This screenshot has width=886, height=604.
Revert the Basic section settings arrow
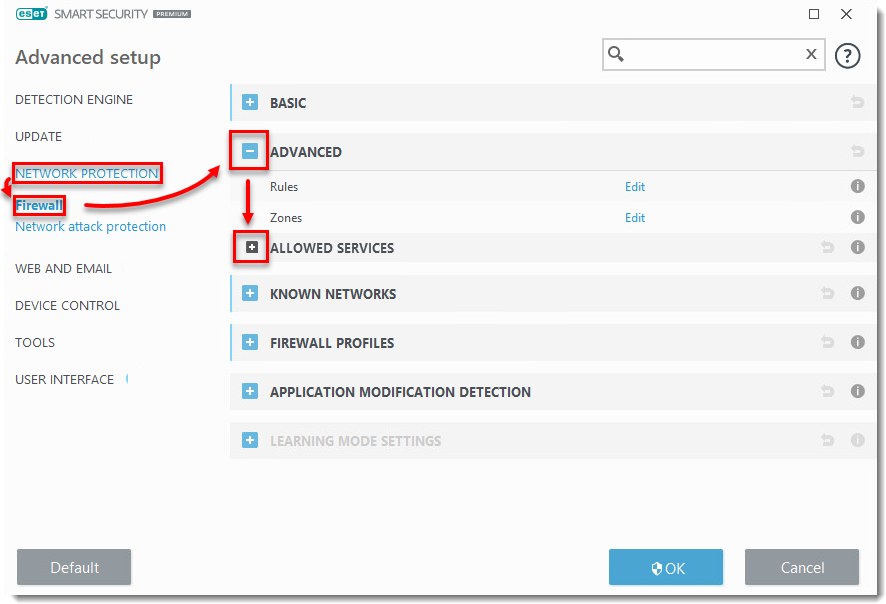point(857,103)
